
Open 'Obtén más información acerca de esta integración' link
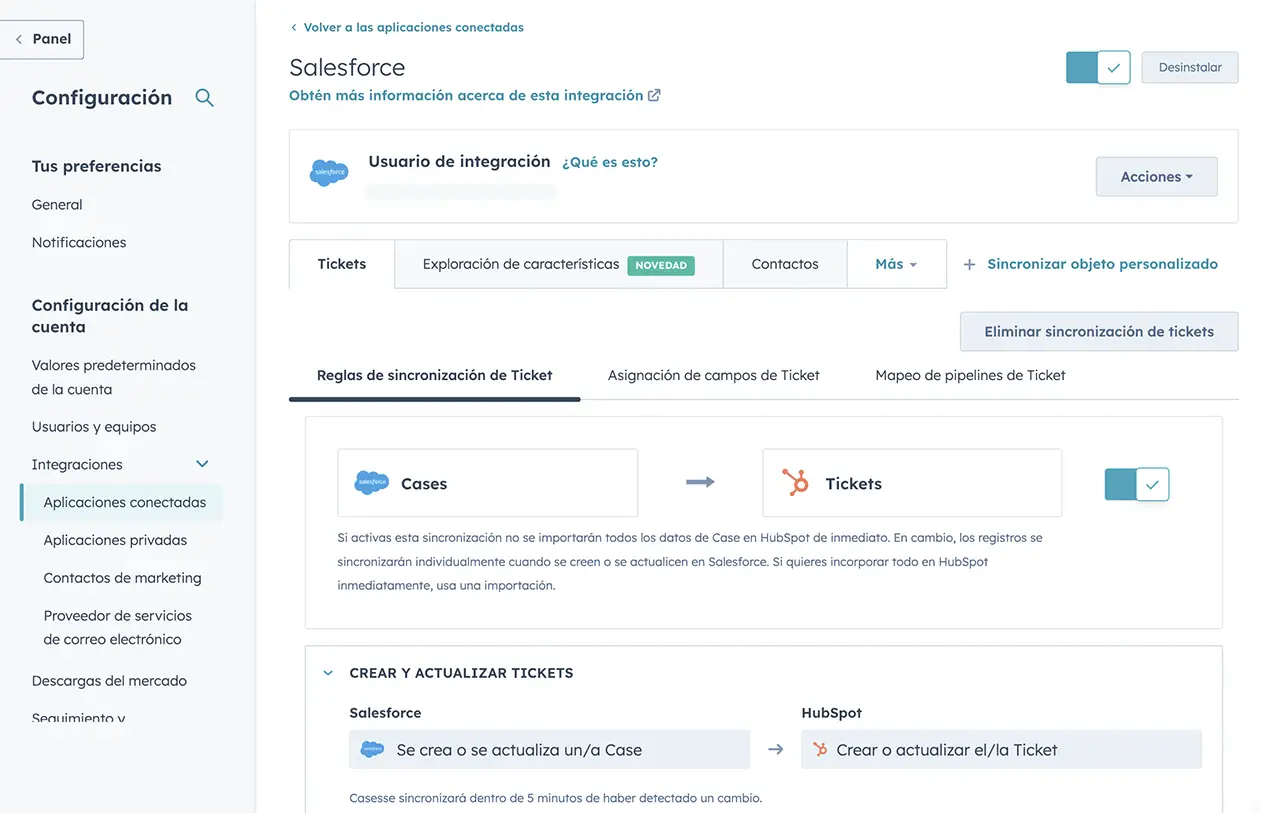coord(466,95)
